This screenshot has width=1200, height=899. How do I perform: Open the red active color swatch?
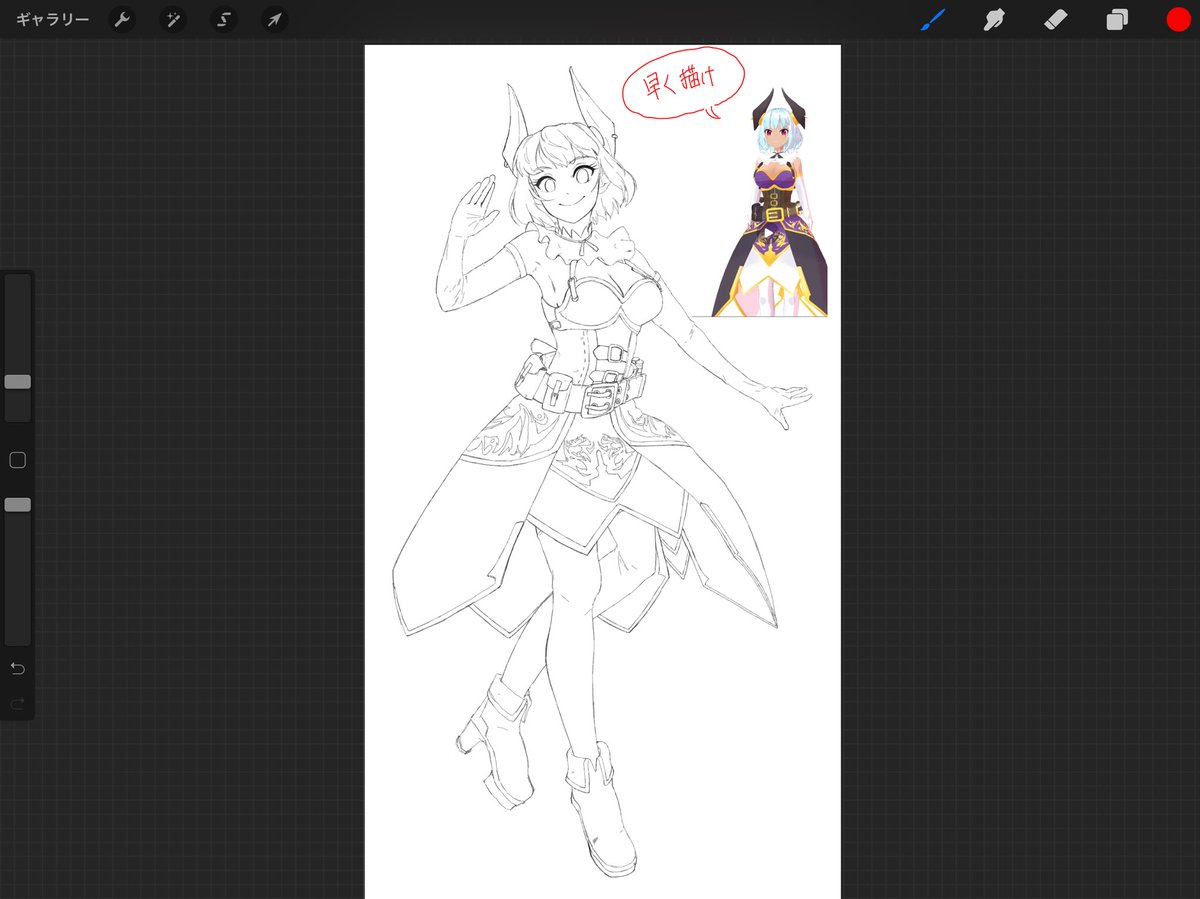pos(1178,19)
